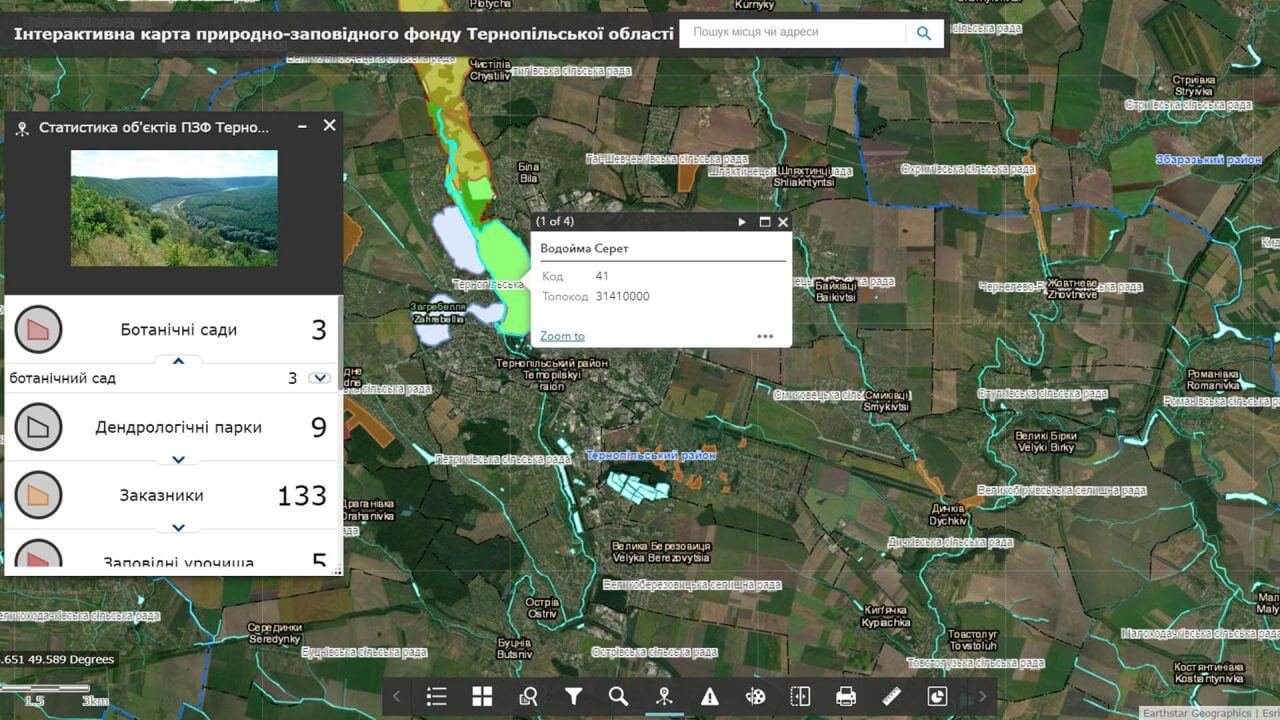Open the basemap gallery grid icon
The width and height of the screenshot is (1280, 720).
pyautogui.click(x=483, y=697)
